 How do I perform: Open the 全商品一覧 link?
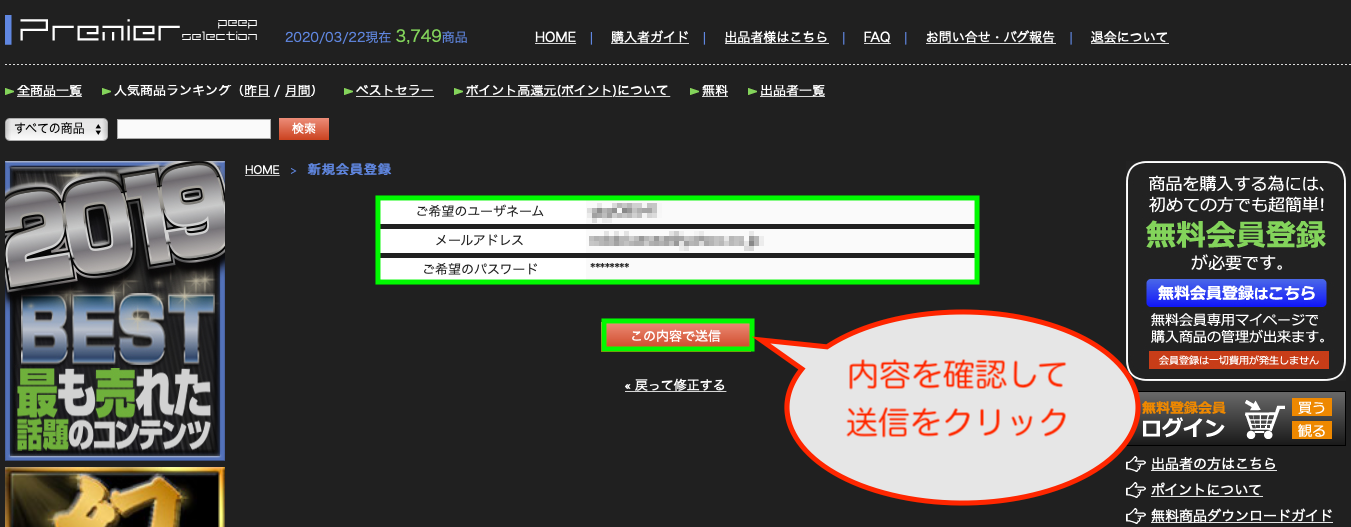tap(49, 91)
